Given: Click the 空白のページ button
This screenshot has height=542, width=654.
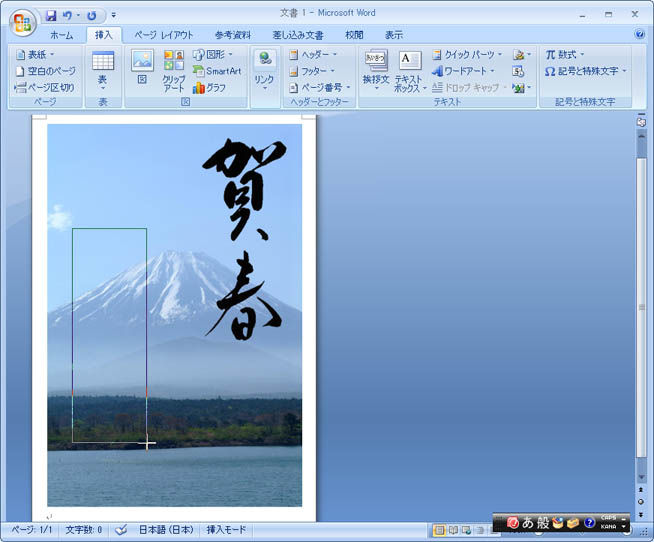Looking at the screenshot, I should click(x=45, y=71).
